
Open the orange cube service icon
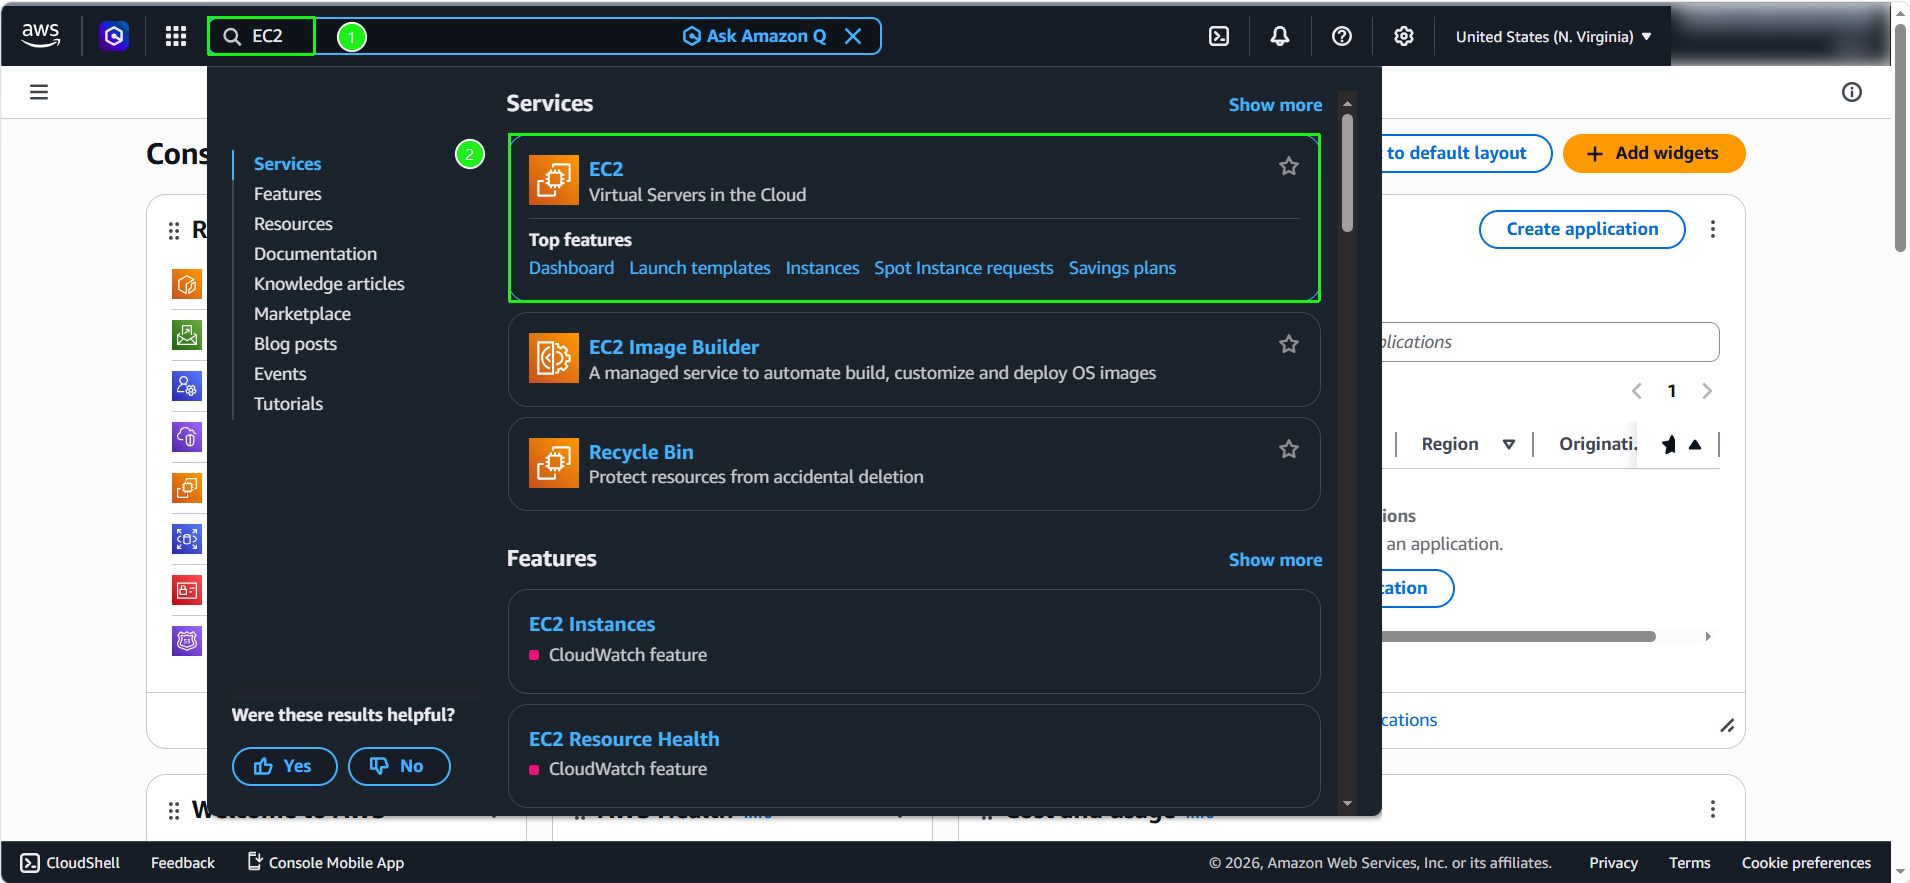187,284
